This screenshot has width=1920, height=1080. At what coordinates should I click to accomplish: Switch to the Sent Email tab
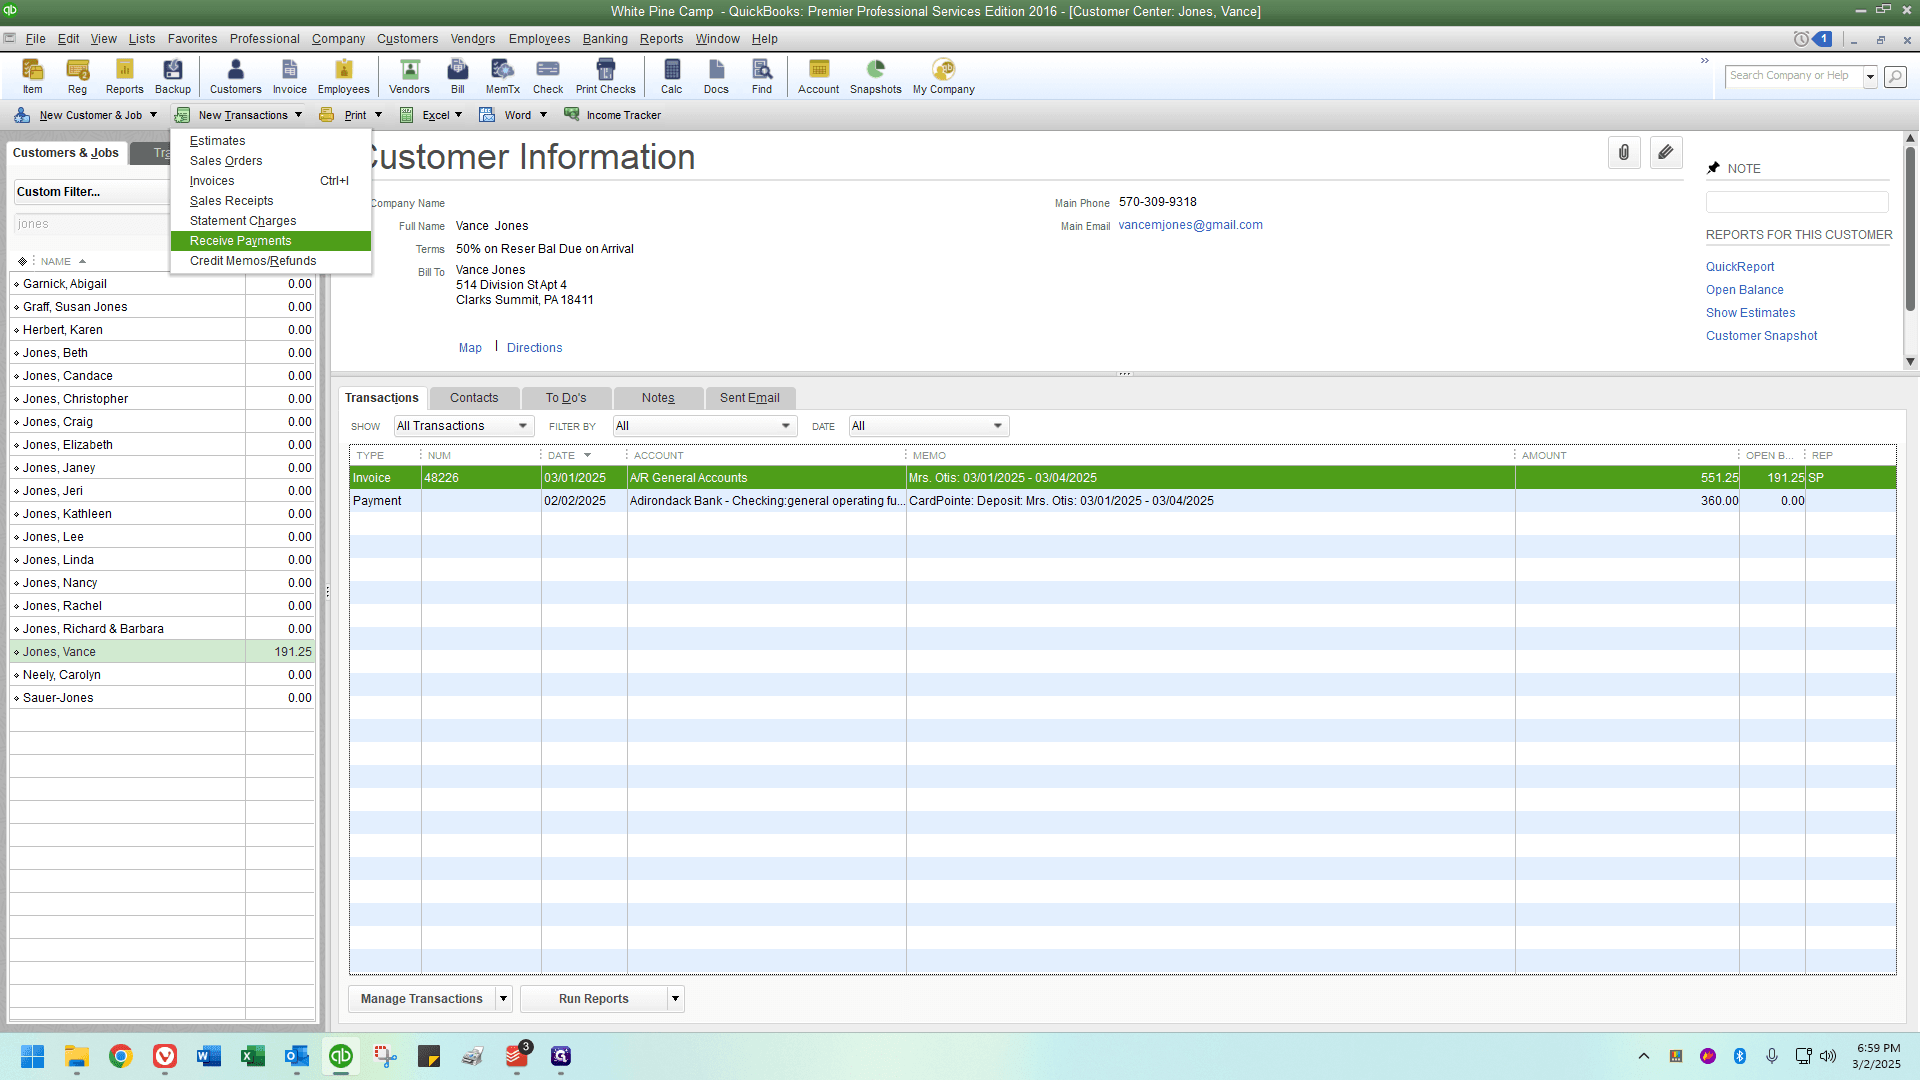point(750,398)
